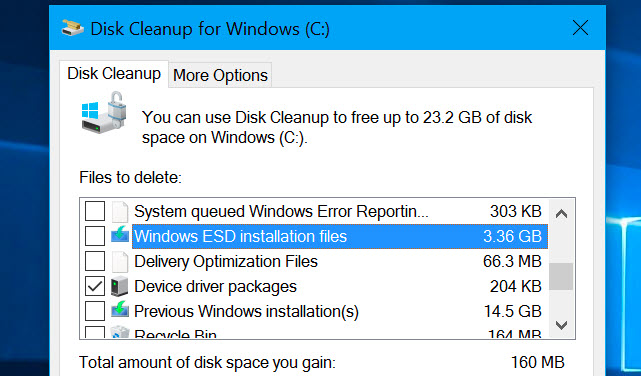Tick the Delivery Optimization Files checkbox

tap(95, 261)
